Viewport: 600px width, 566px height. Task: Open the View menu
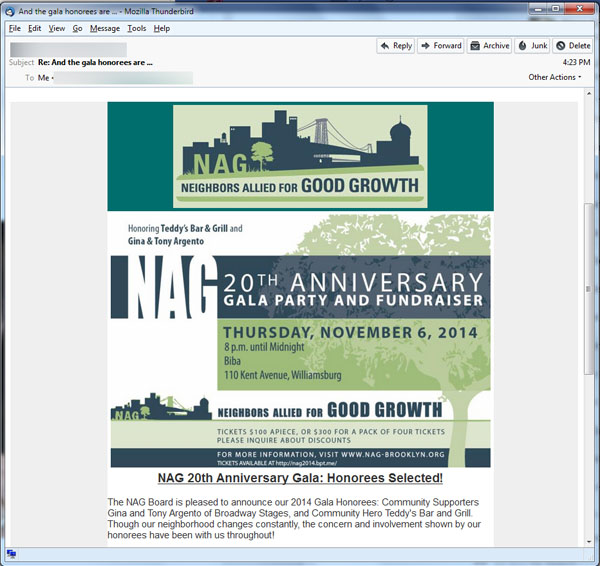point(57,29)
